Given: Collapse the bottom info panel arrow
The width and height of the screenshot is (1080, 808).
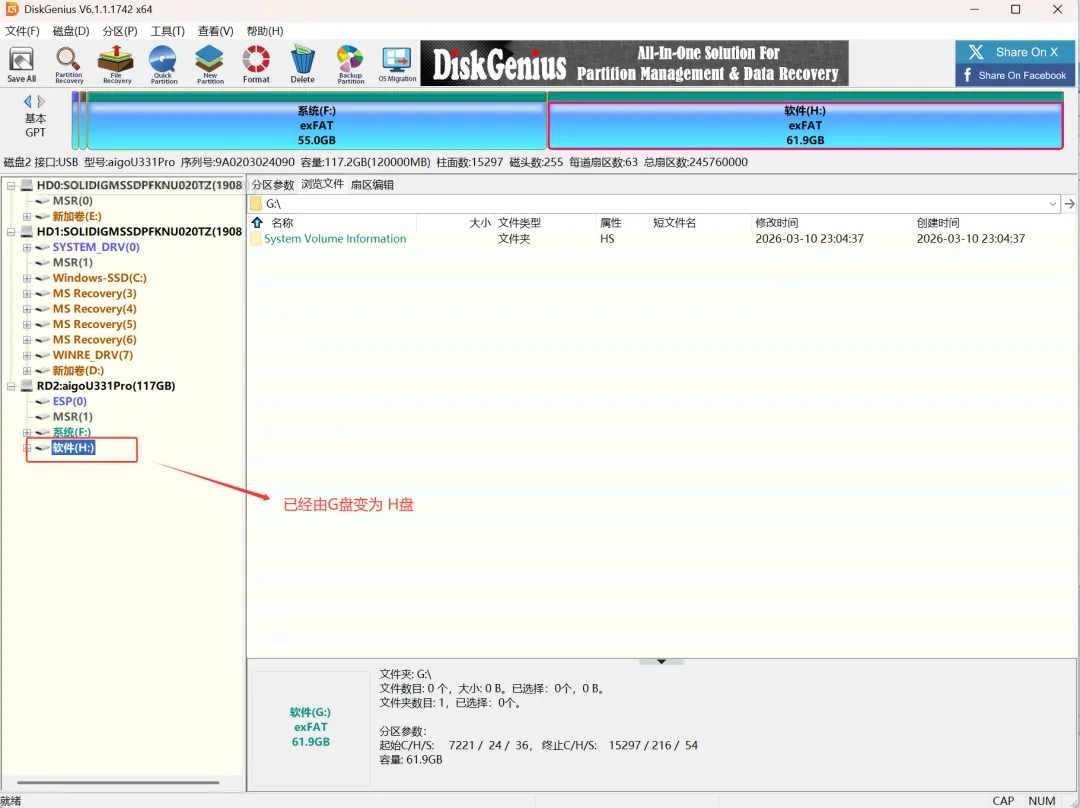Looking at the screenshot, I should [661, 661].
